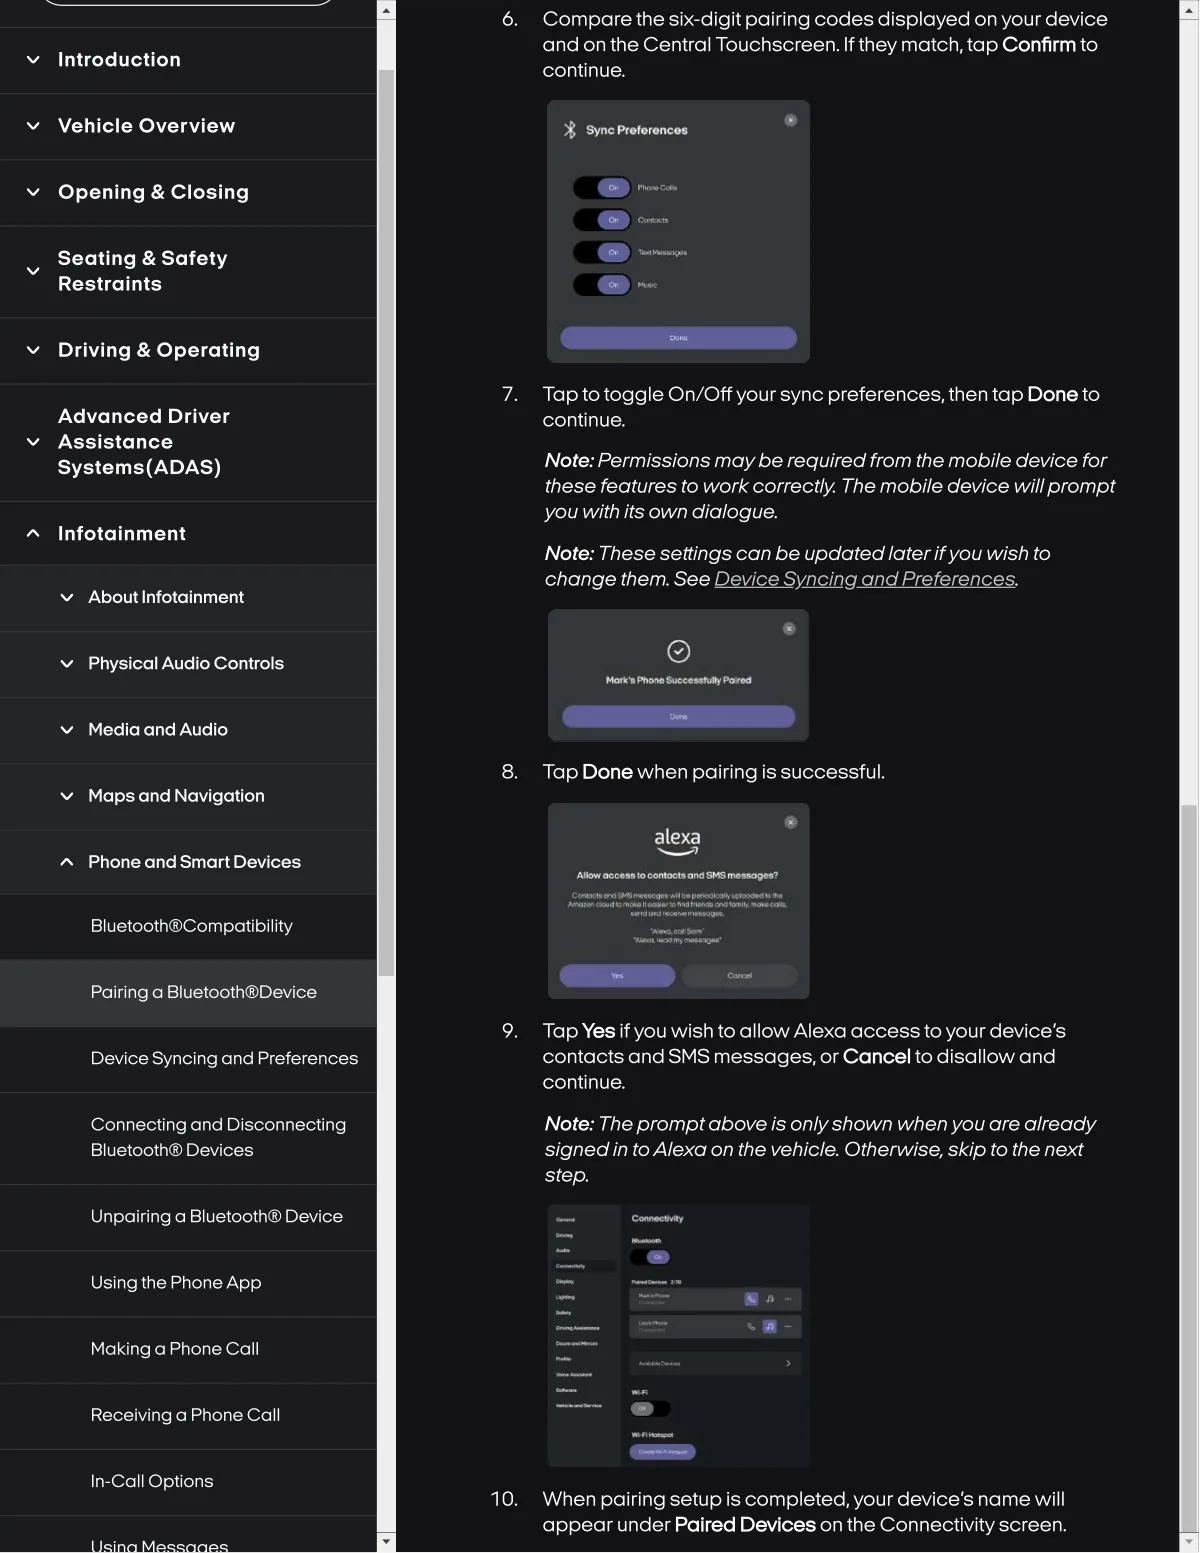
Task: Click more options dots for Mark's Phone
Action: pos(788,1299)
